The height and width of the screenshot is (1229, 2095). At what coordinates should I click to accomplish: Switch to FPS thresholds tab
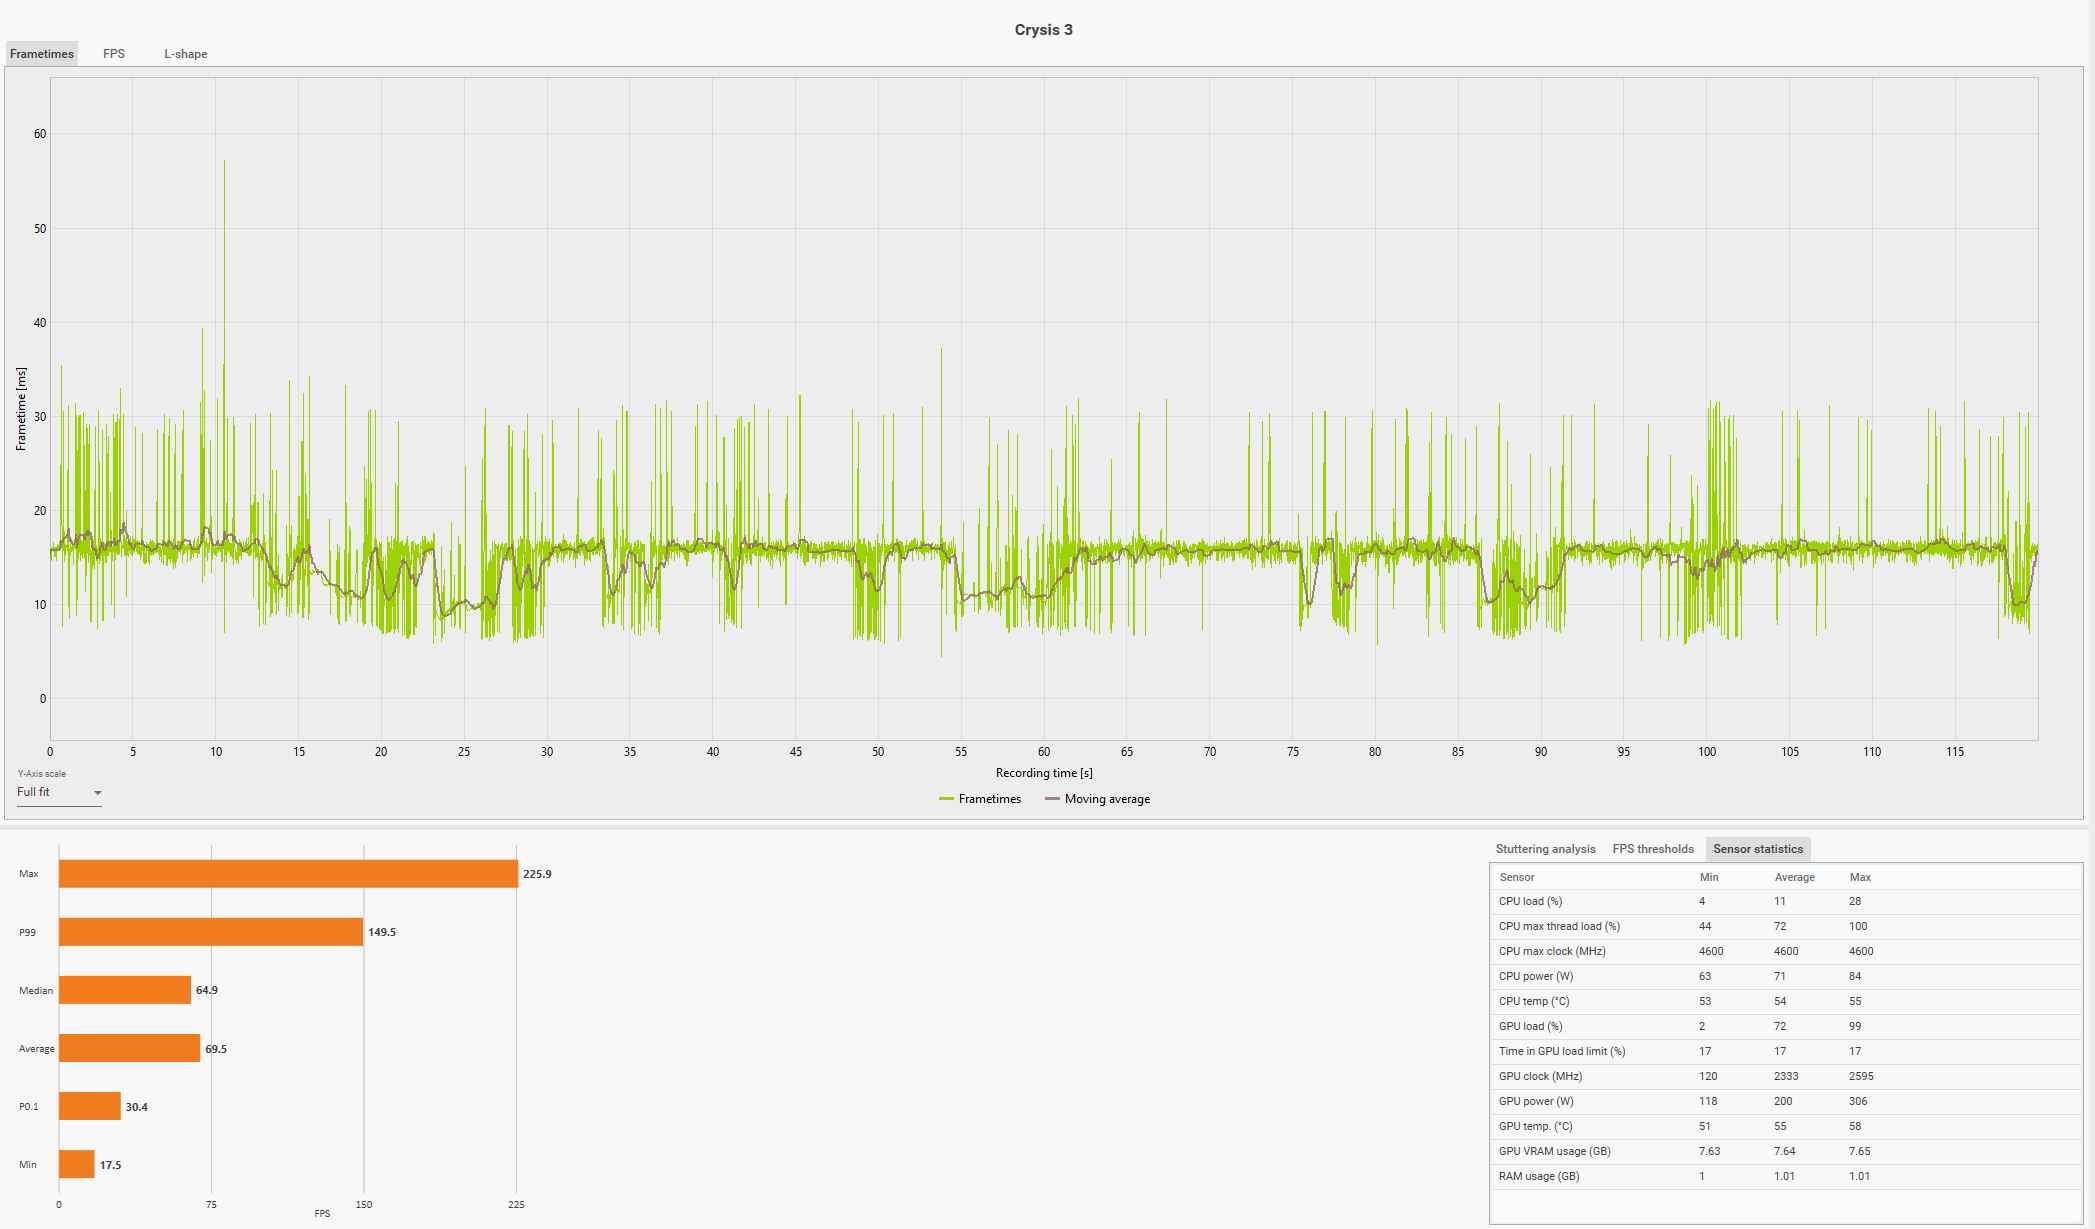1652,849
